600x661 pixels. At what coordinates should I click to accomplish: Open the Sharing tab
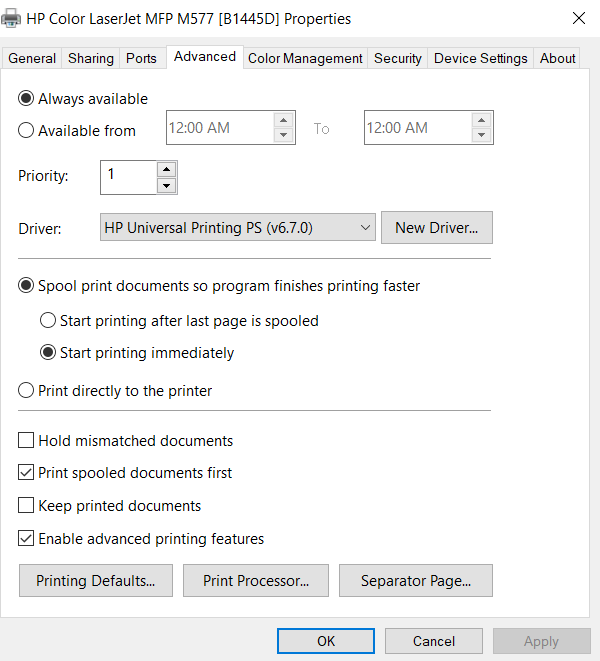click(91, 58)
